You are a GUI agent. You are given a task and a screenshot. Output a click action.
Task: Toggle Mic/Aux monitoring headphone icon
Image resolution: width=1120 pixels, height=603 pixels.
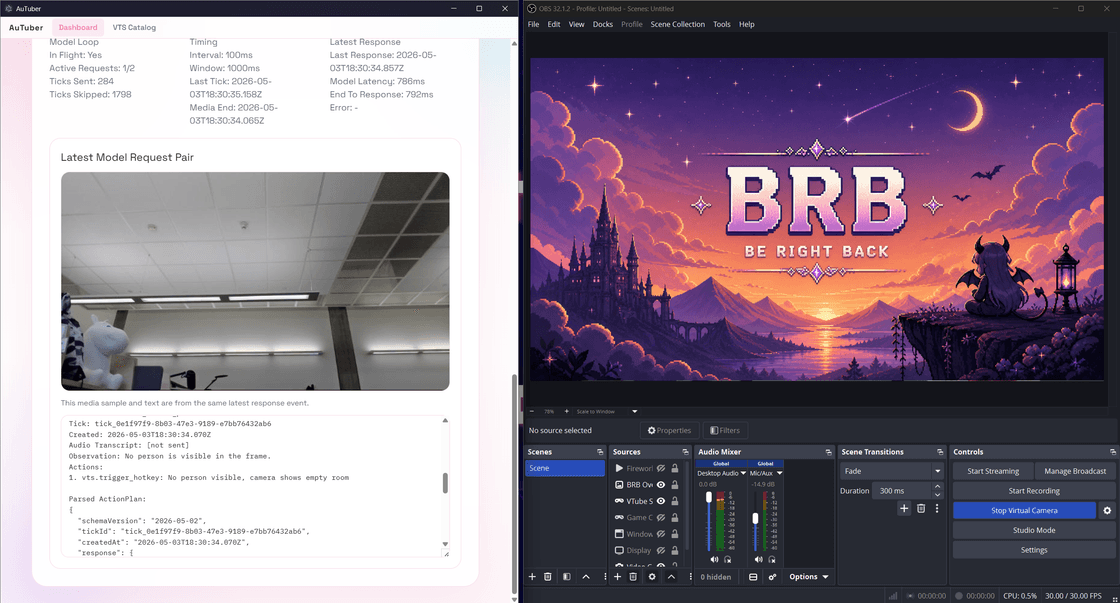click(x=772, y=559)
